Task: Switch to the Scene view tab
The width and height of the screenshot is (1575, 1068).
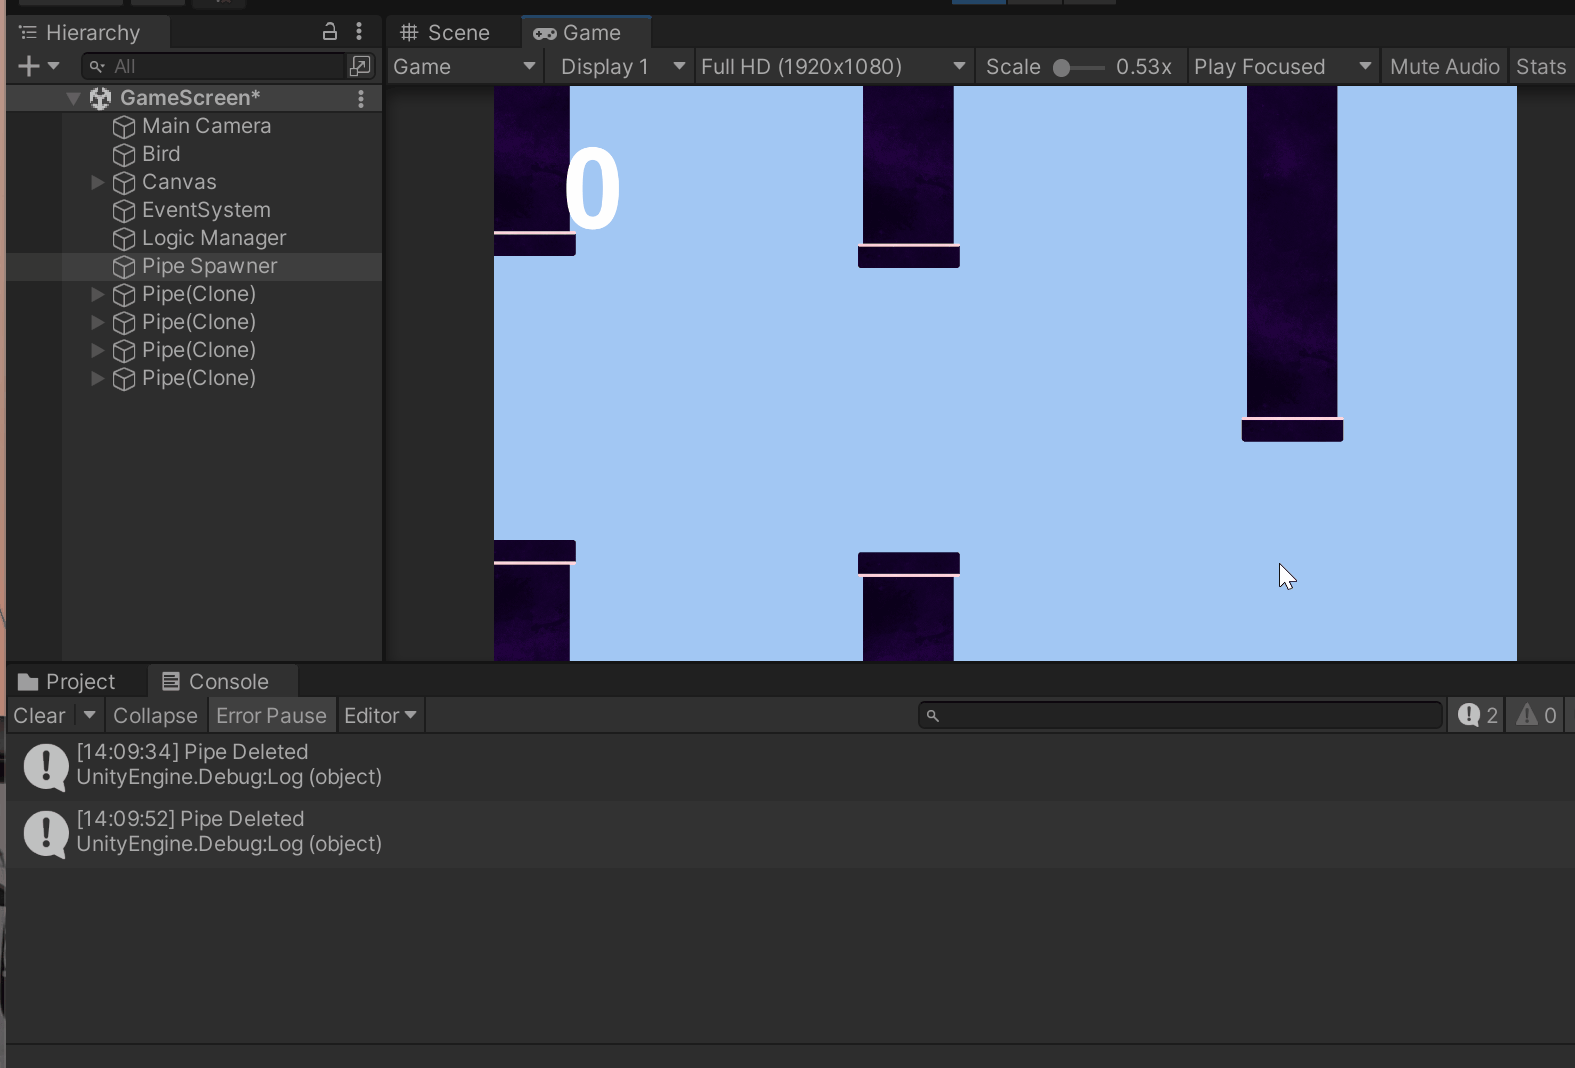Action: [x=446, y=32]
